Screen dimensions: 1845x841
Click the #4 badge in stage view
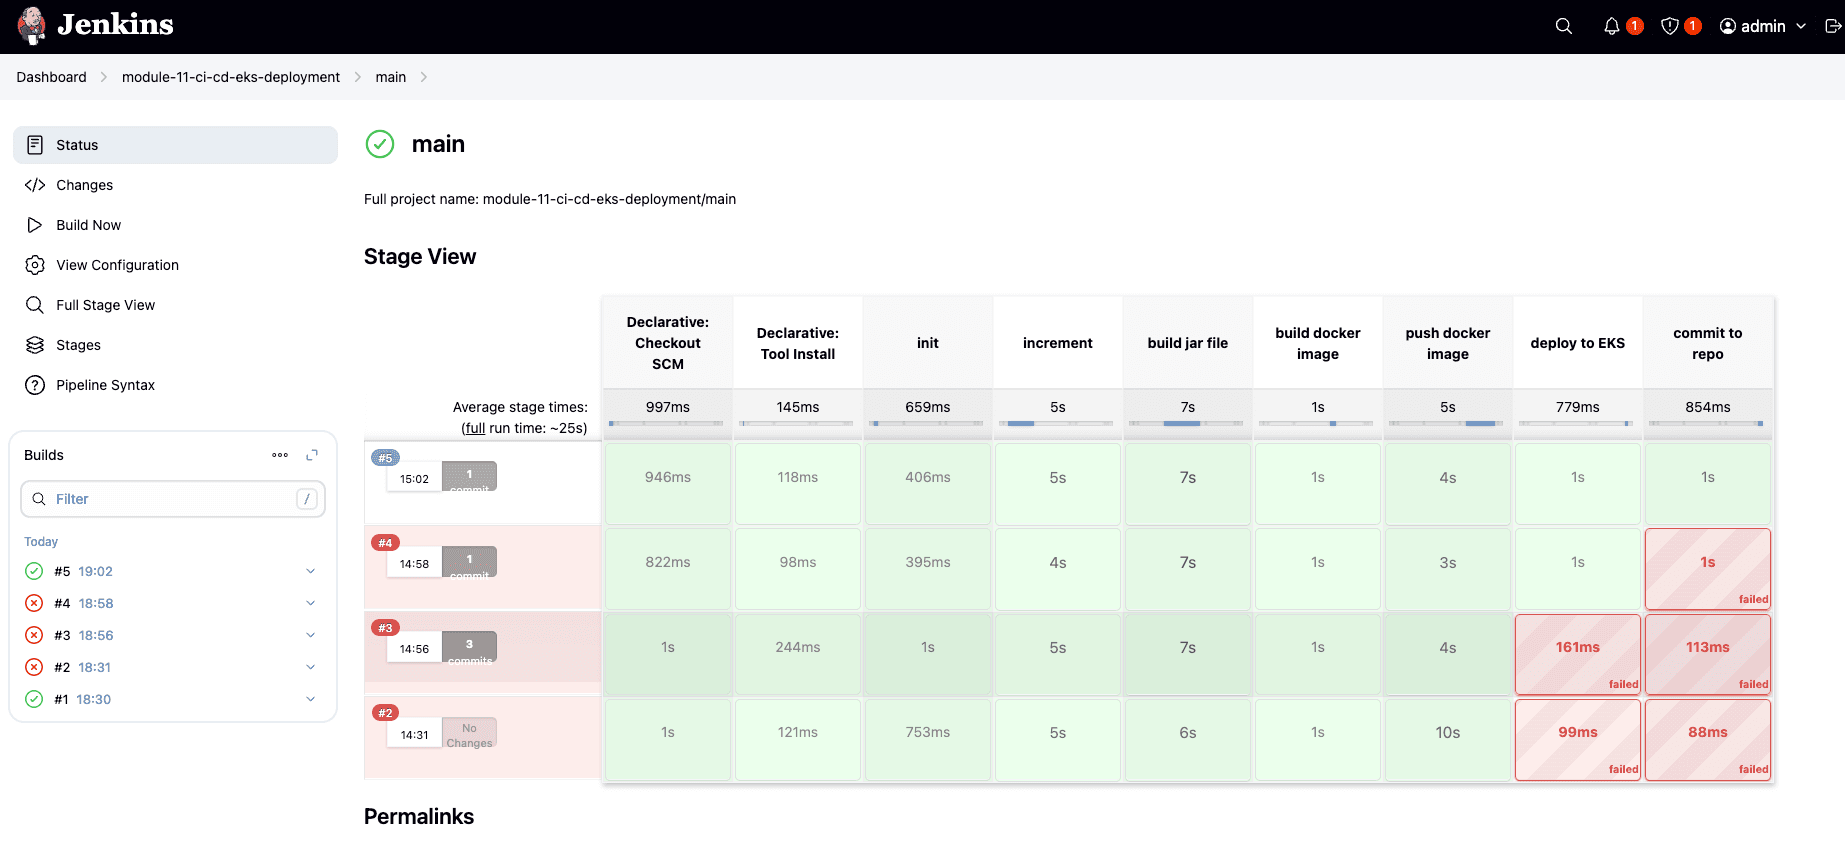pos(385,543)
